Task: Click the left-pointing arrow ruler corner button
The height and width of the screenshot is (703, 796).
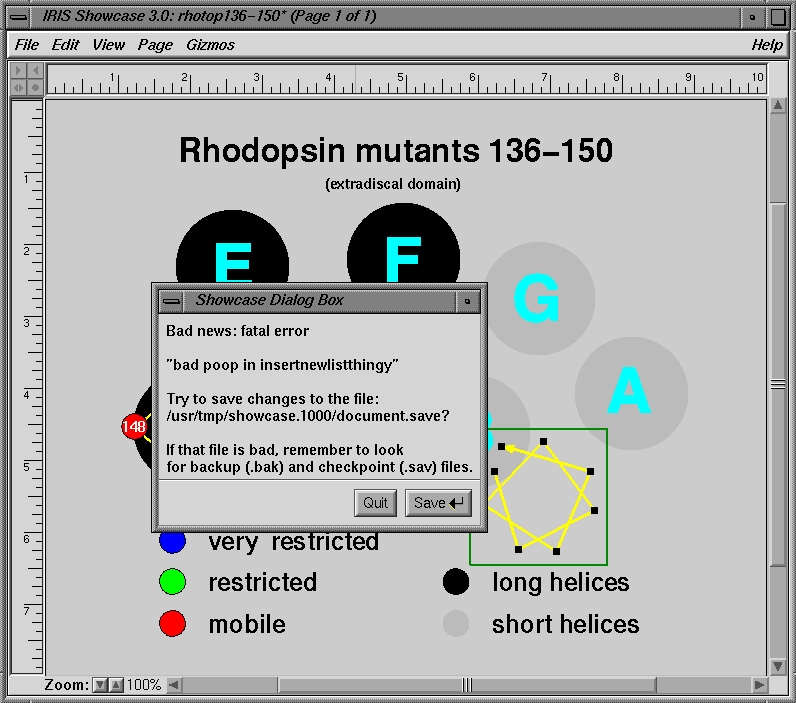Action: pos(35,70)
